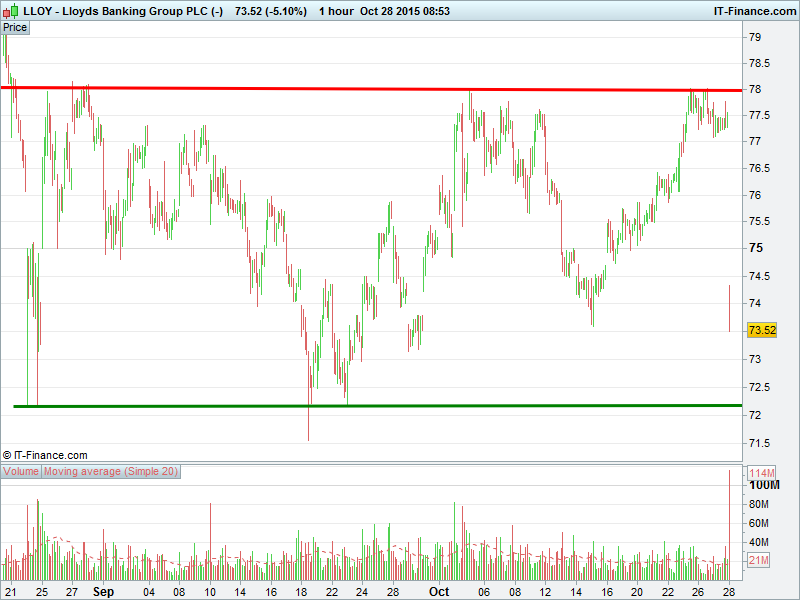The width and height of the screenshot is (800, 600).
Task: Click the © IT-Finance.com copyright text
Action: [45, 455]
